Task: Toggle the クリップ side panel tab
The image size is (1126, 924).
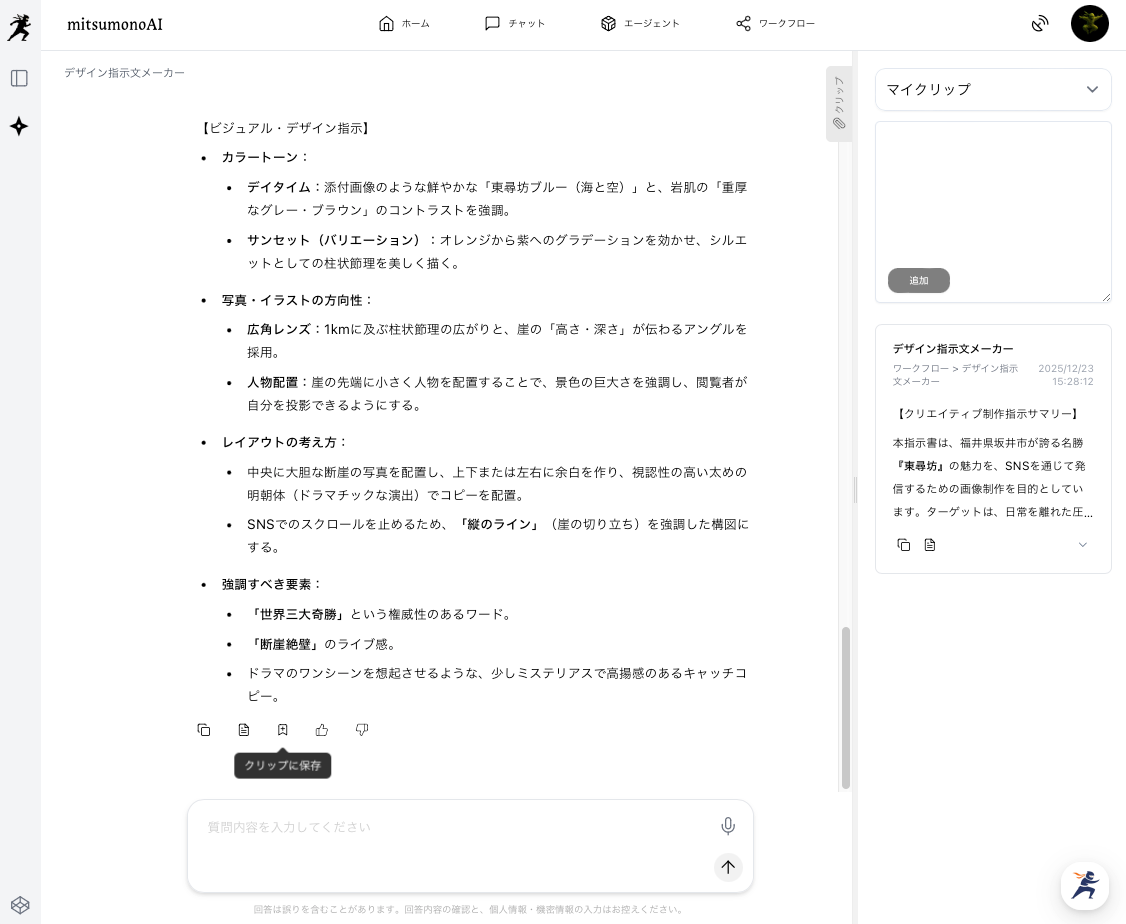Action: click(x=838, y=104)
